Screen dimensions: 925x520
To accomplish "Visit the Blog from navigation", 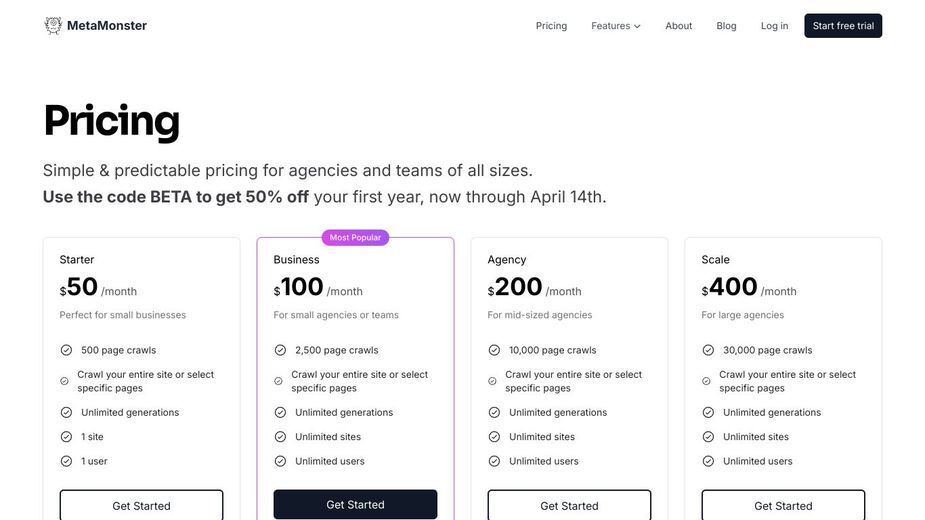I will (x=726, y=26).
